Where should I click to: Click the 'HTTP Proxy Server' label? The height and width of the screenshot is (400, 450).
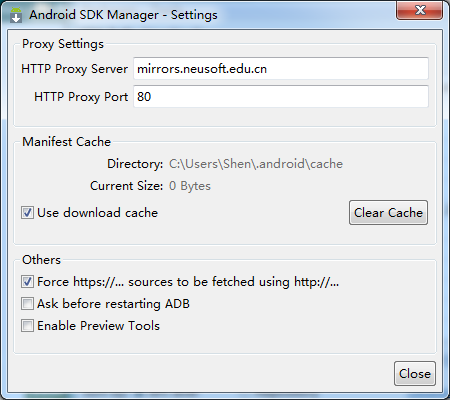[x=74, y=69]
